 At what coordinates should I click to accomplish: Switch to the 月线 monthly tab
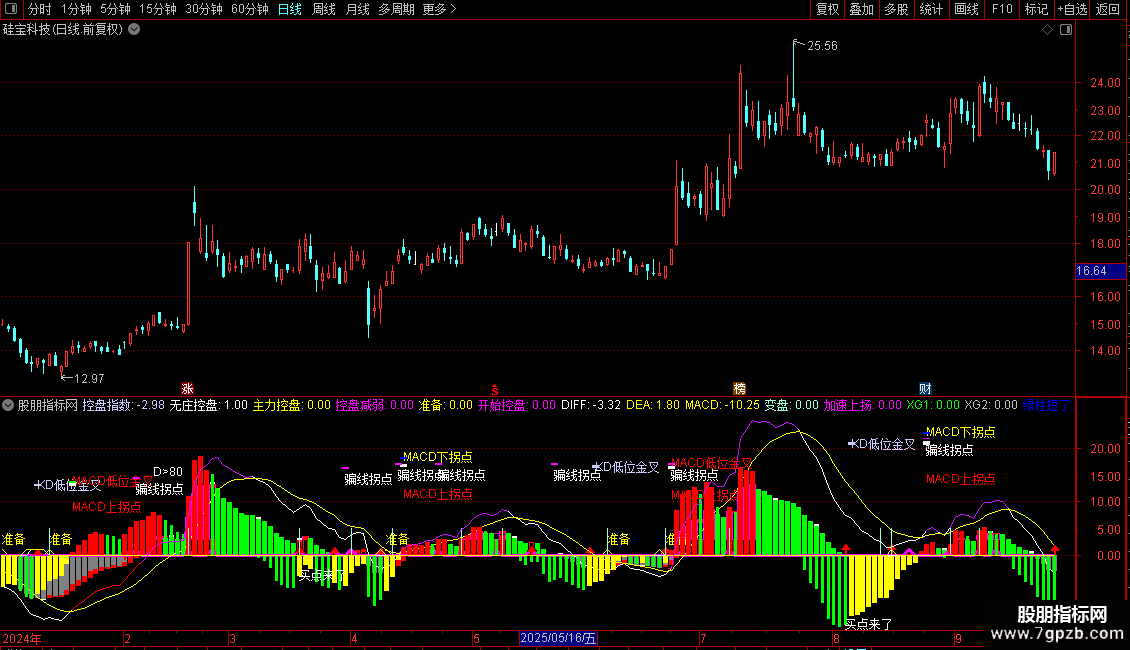click(x=357, y=9)
